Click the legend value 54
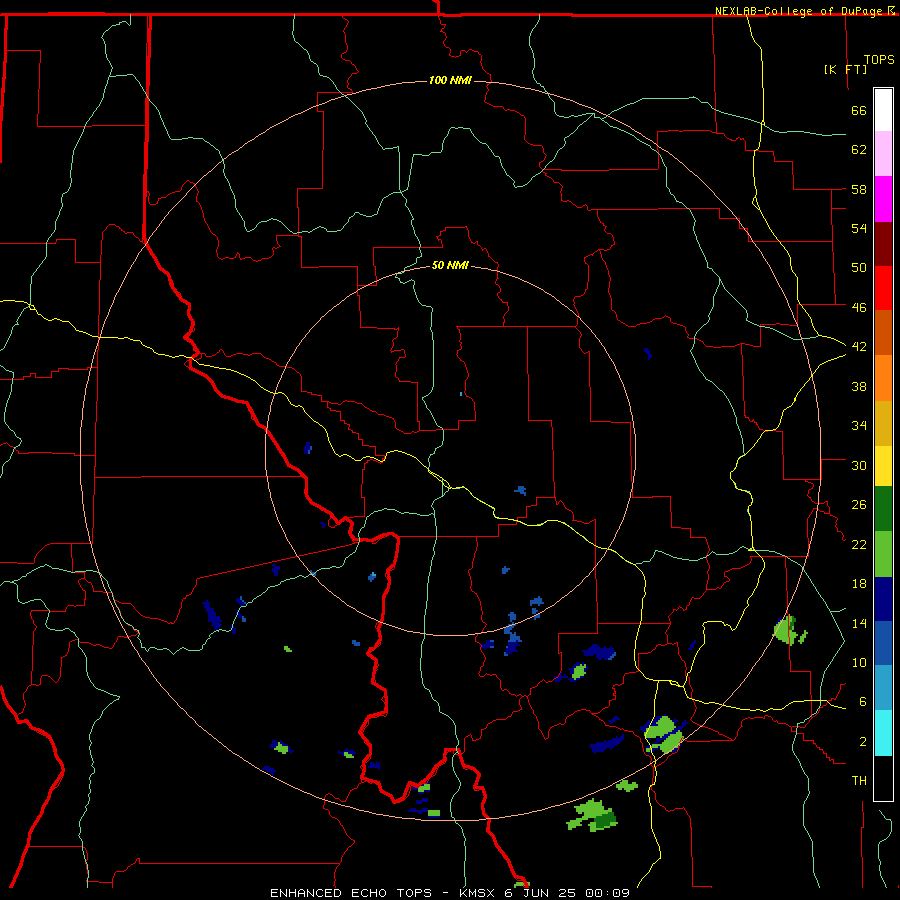 pyautogui.click(x=859, y=228)
